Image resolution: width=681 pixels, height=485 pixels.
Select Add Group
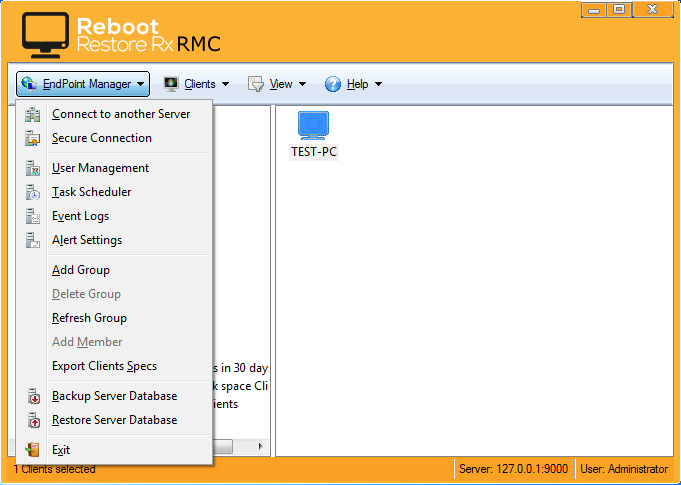114,270
